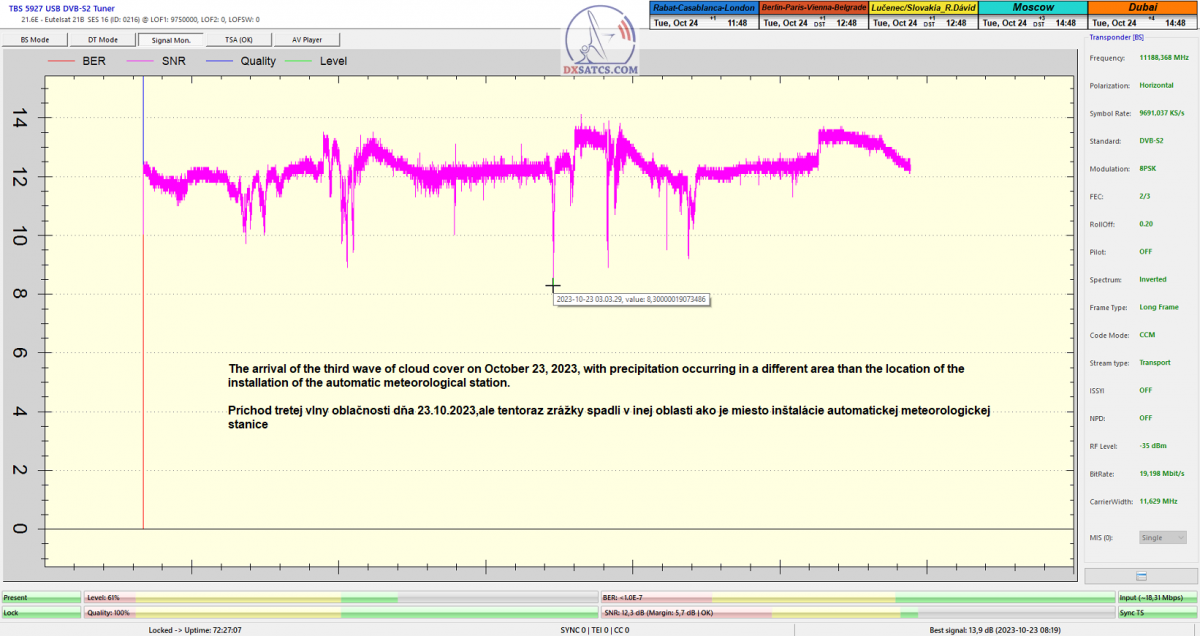Click the collapse button below the transponder panel
The image size is (1200, 636).
pos(1140,576)
